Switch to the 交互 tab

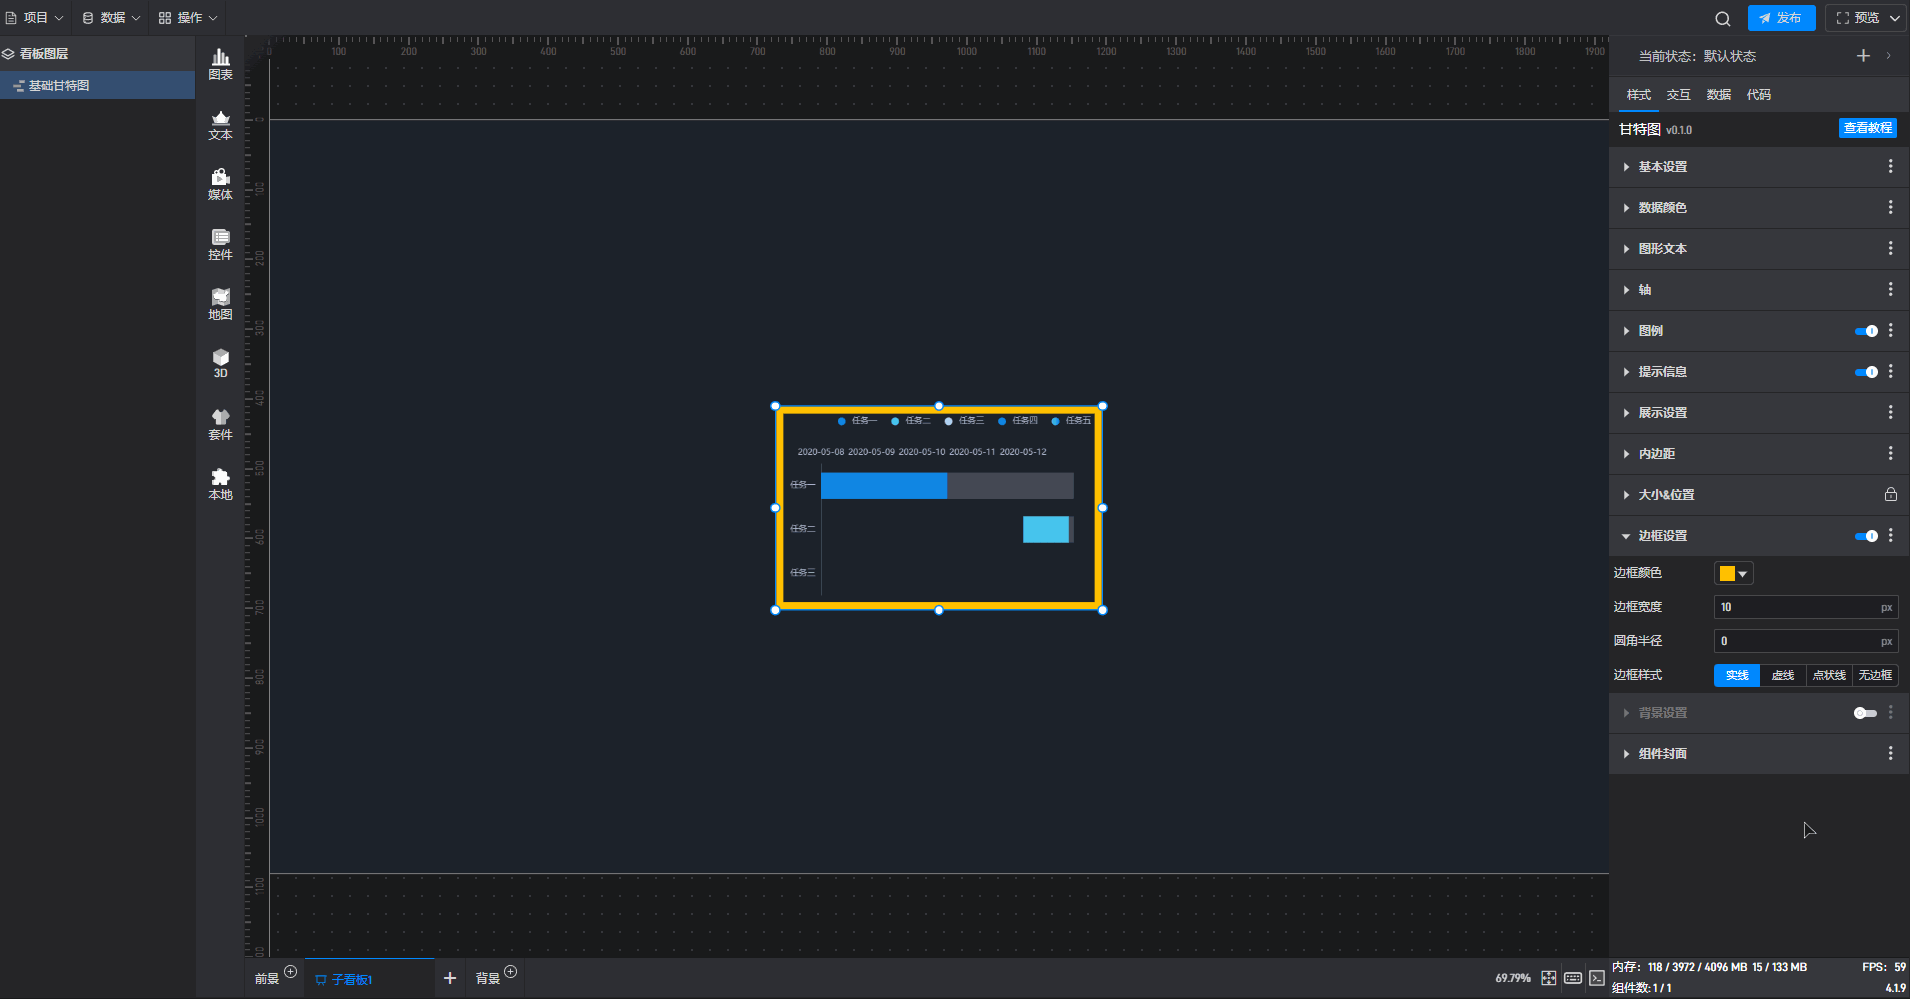pyautogui.click(x=1678, y=95)
